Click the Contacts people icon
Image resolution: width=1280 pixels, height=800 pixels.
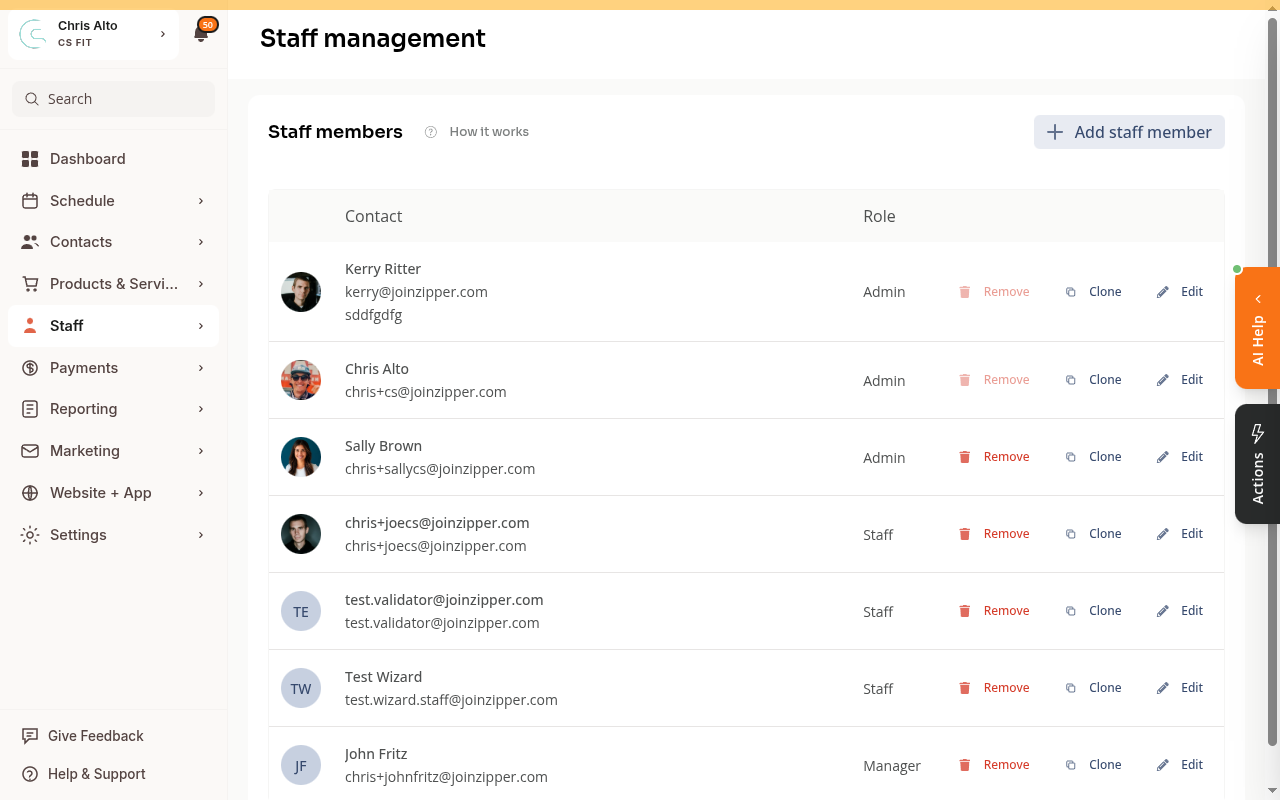(x=30, y=242)
